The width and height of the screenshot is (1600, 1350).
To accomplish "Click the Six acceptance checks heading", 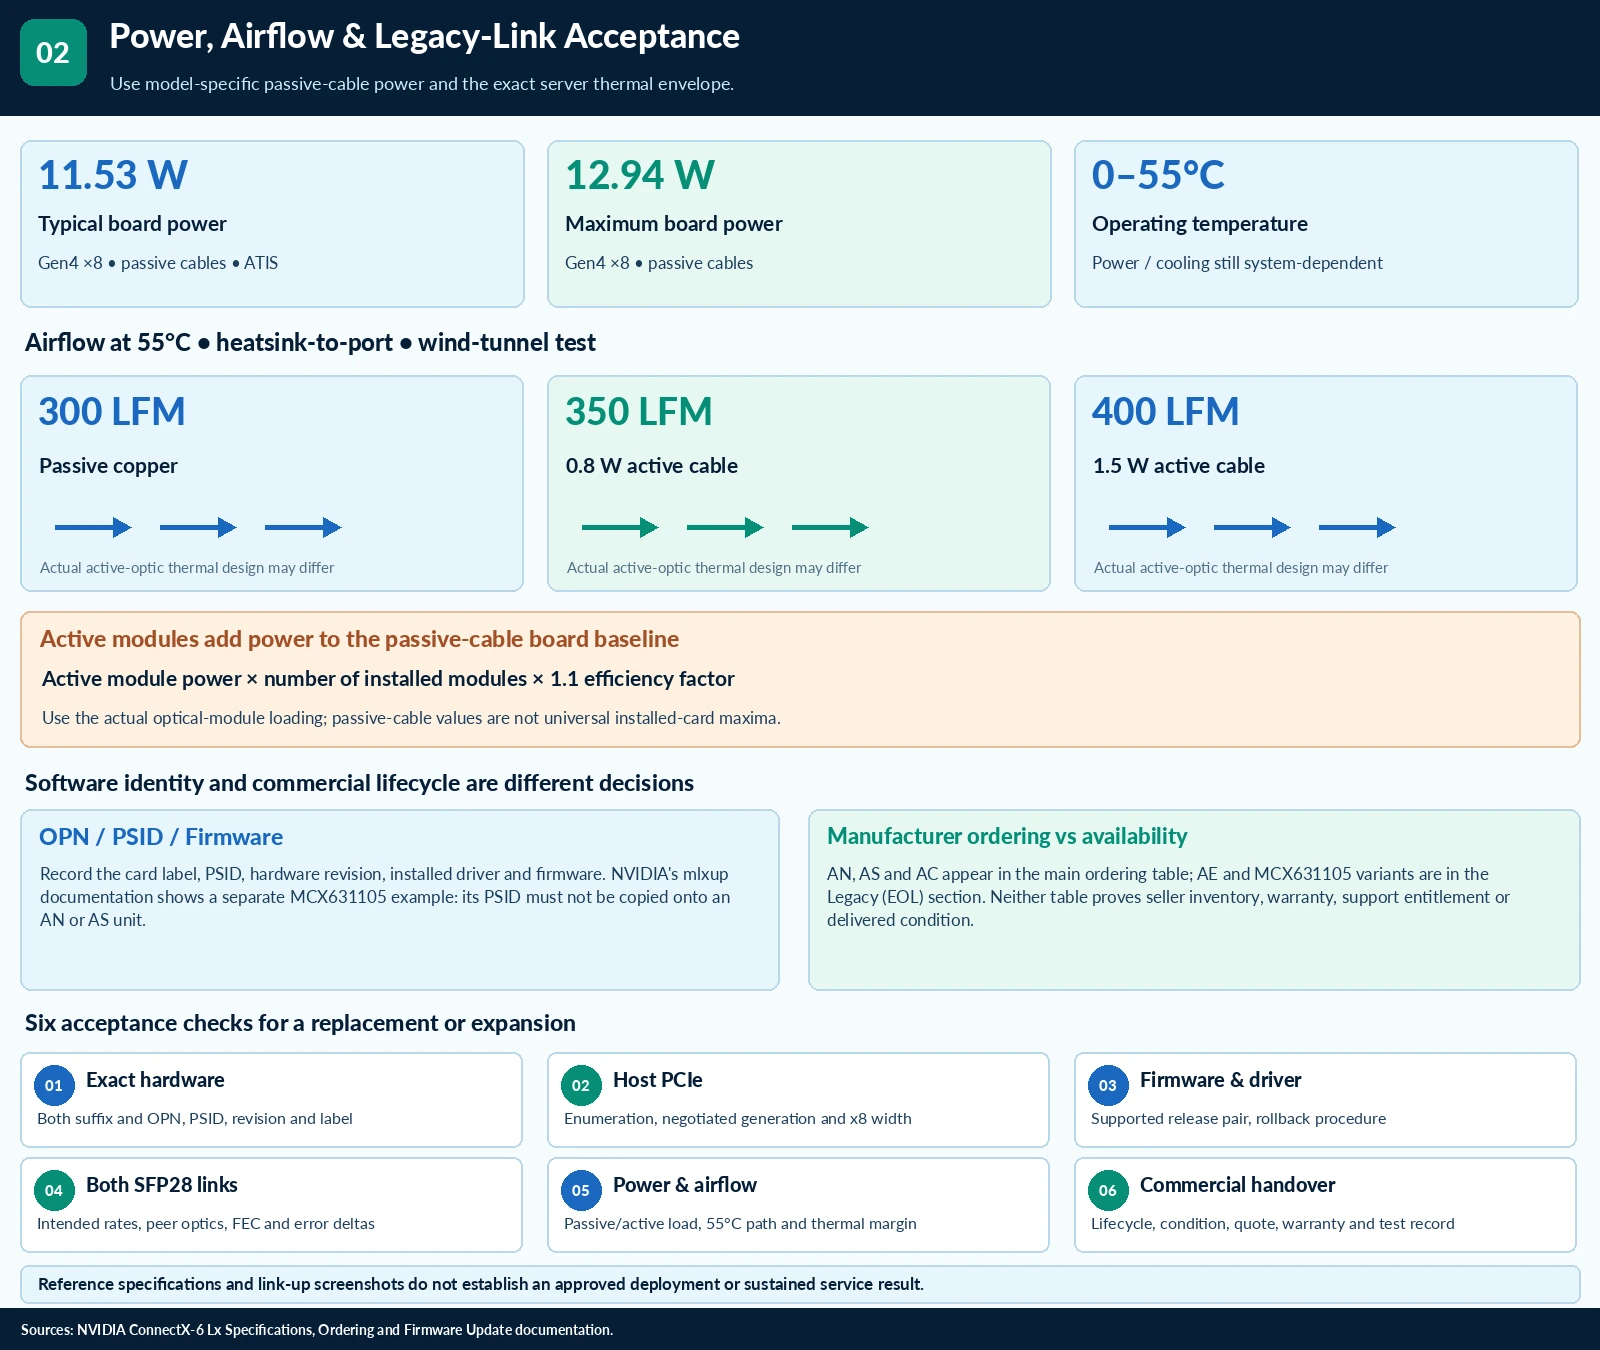I will pyautogui.click(x=300, y=1023).
